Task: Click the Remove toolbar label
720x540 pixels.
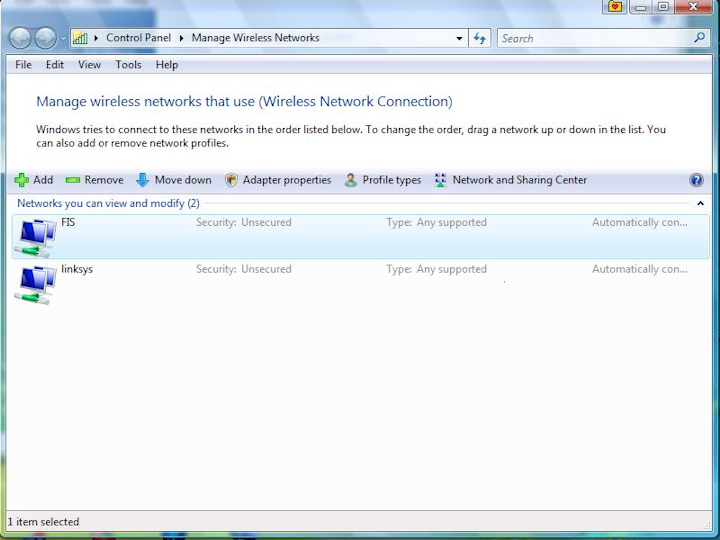Action: [x=104, y=180]
